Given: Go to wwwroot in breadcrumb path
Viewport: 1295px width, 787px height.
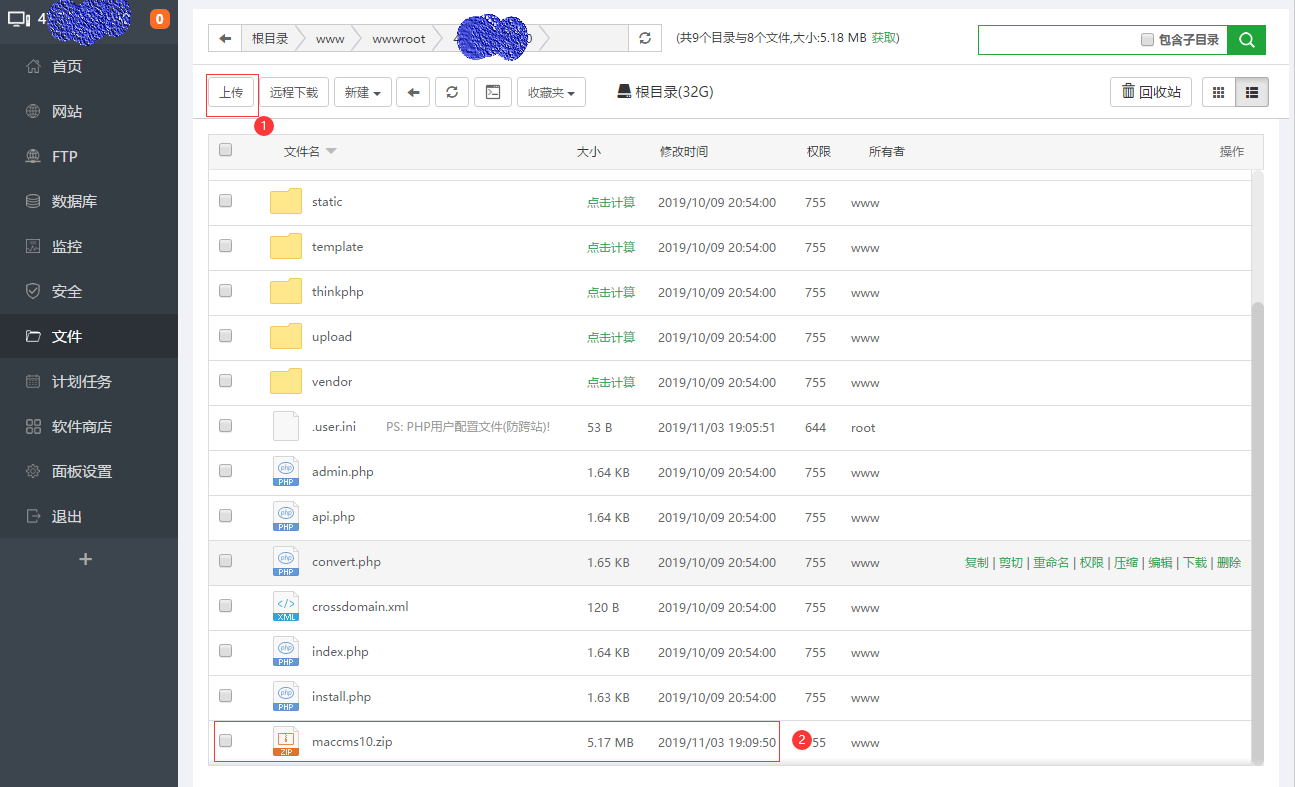Looking at the screenshot, I should click(x=398, y=38).
